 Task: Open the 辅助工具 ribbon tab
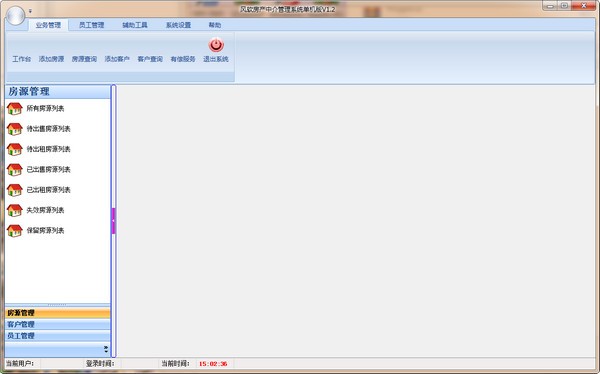point(135,25)
